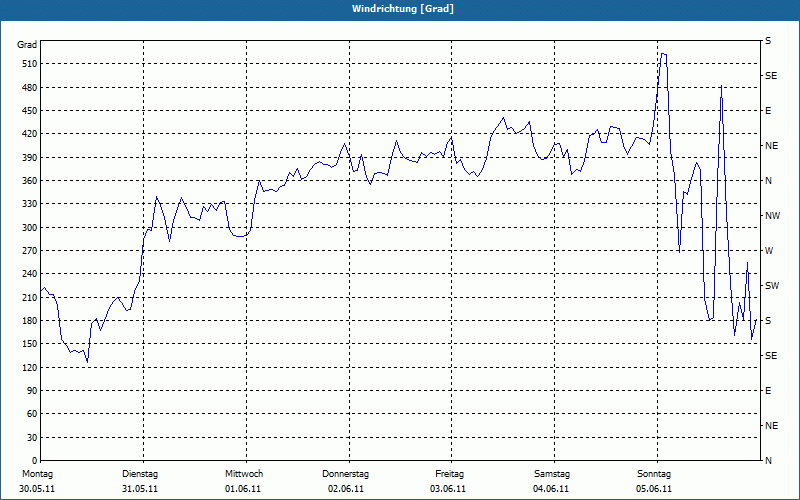Click the date 01.06.11
800x500 pixels.
click(x=243, y=489)
